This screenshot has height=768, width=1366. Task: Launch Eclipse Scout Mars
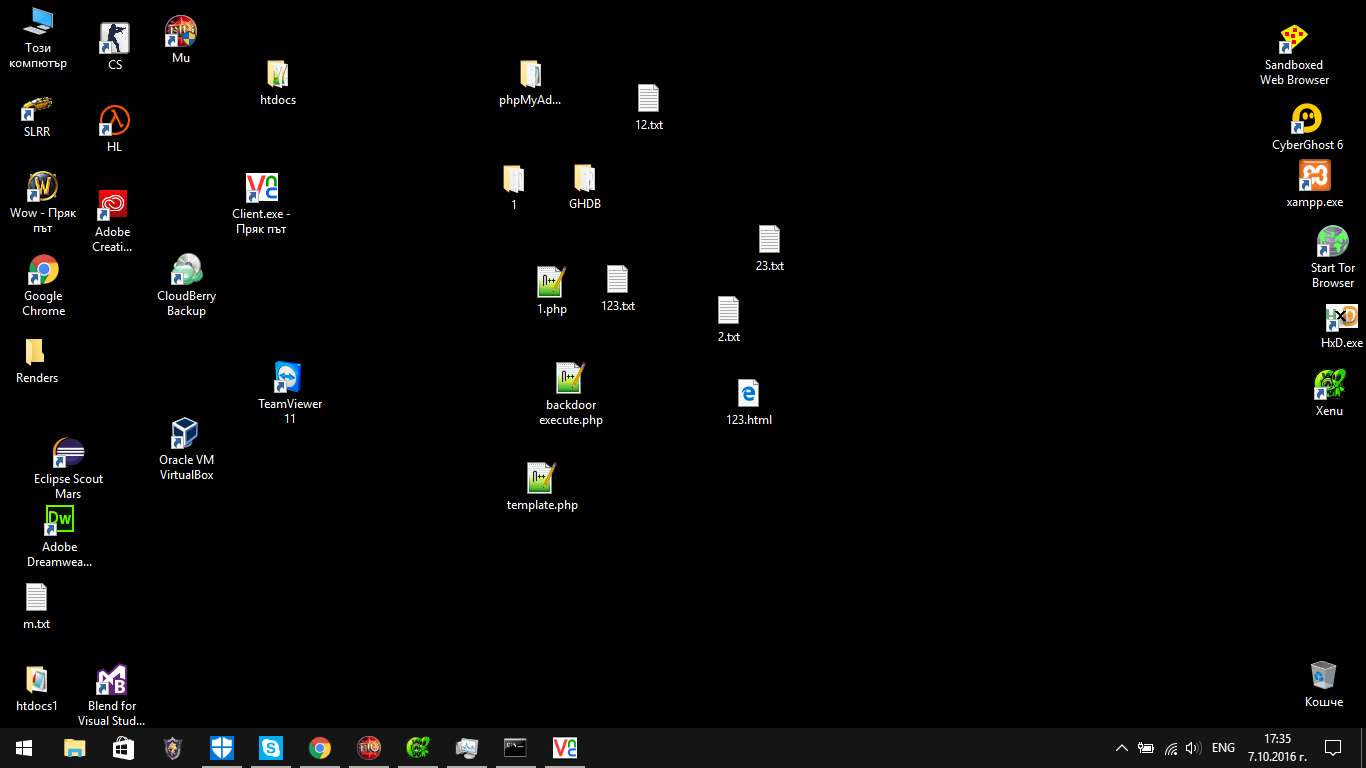tap(68, 468)
